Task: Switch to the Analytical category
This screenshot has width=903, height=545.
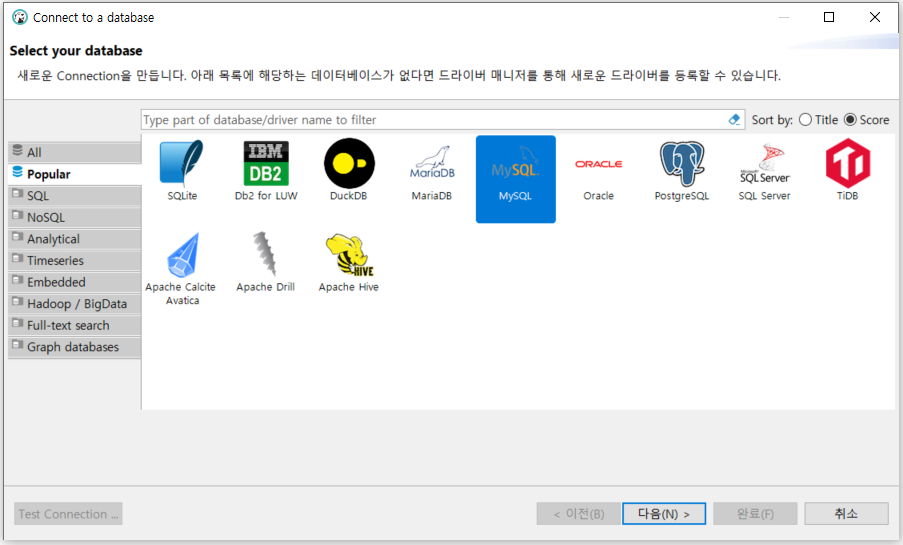Action: tap(74, 239)
